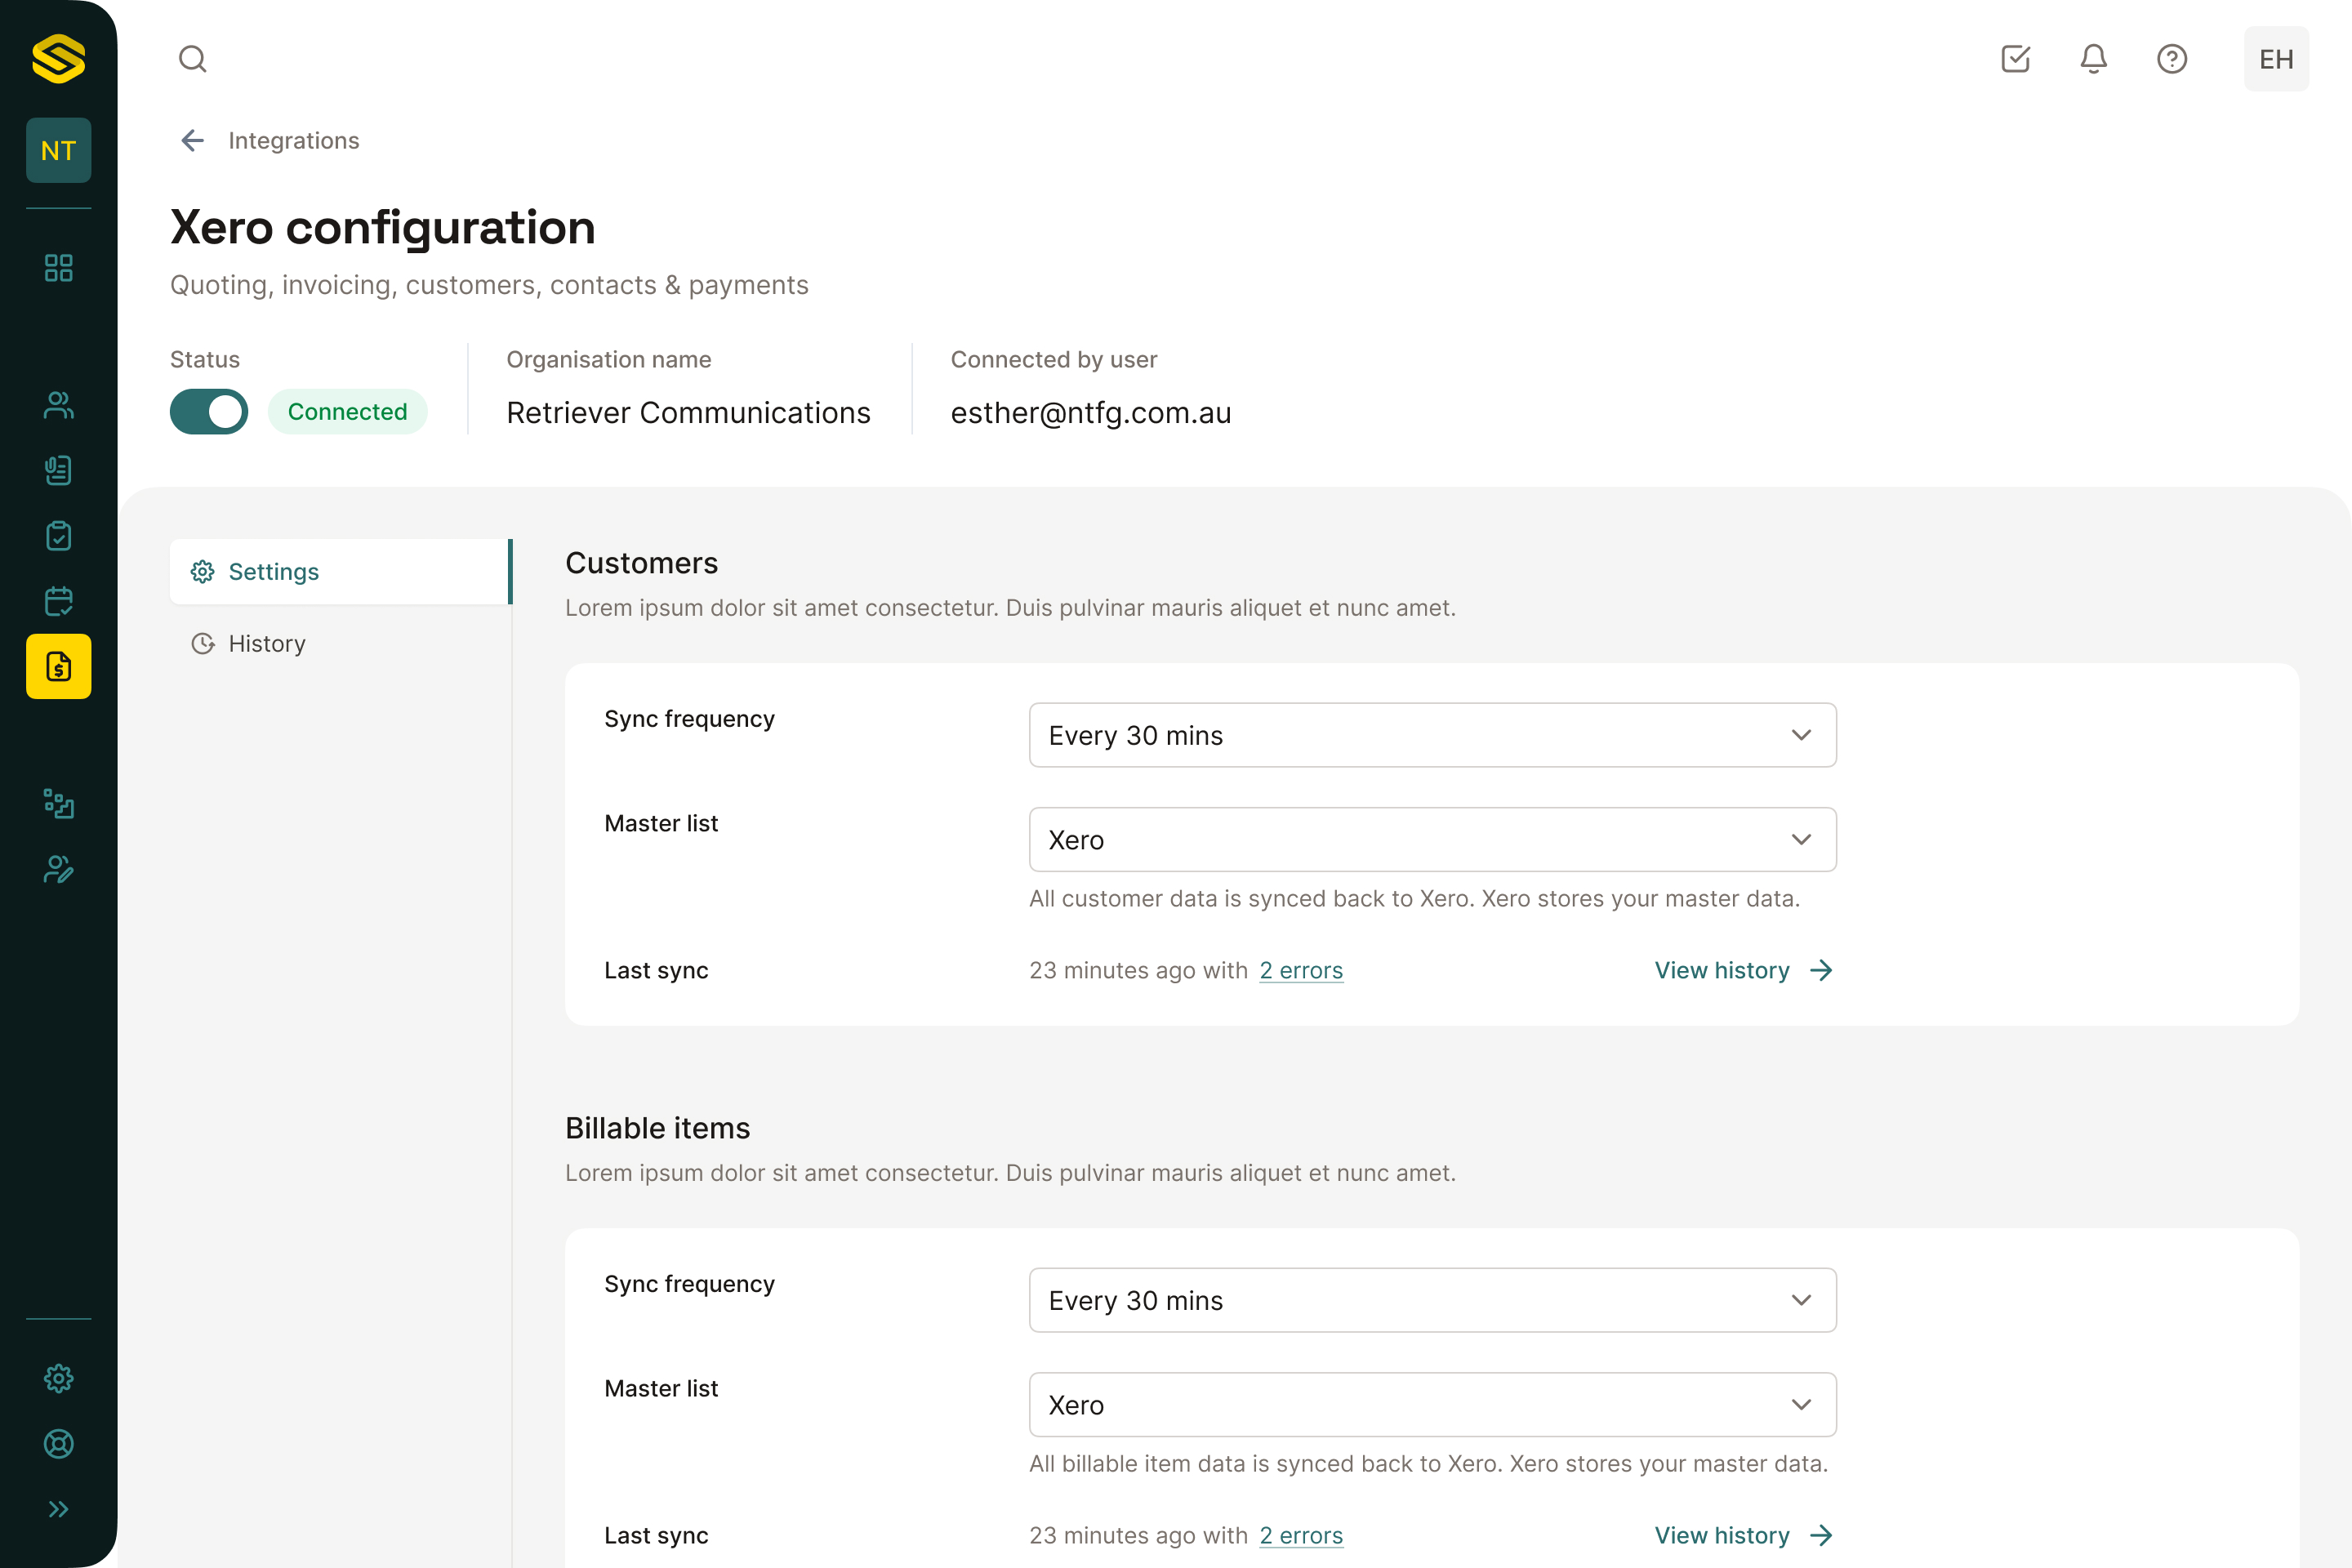Expand the sidebar with double chevron

(59, 1509)
